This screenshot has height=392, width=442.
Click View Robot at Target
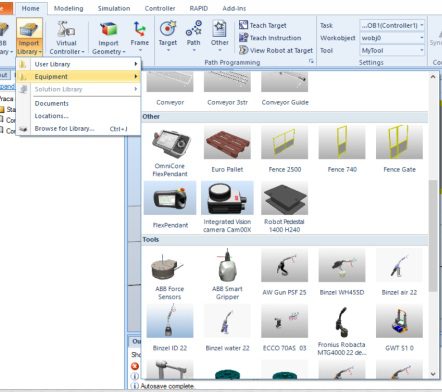276,50
